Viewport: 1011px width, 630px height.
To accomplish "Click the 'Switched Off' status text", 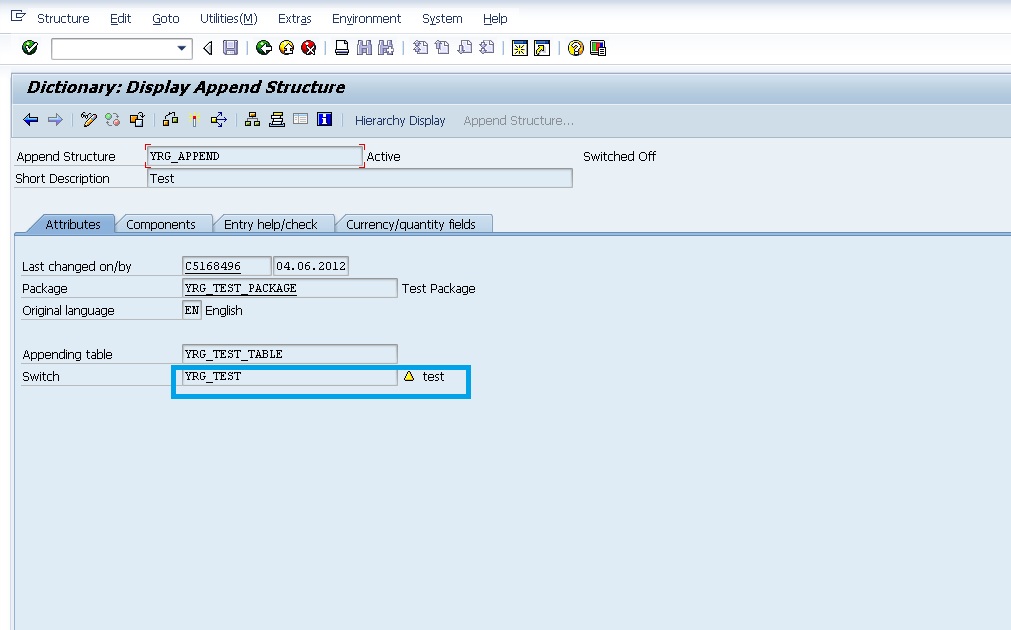I will click(x=620, y=156).
